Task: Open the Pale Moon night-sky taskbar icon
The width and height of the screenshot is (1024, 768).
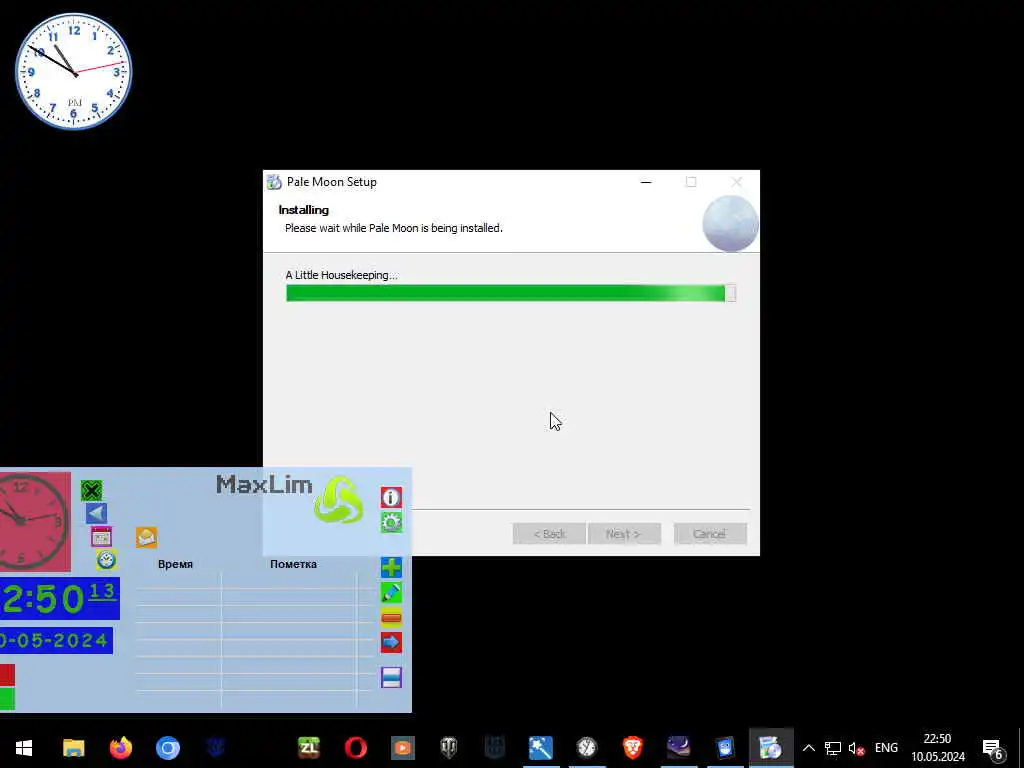Action: 679,748
